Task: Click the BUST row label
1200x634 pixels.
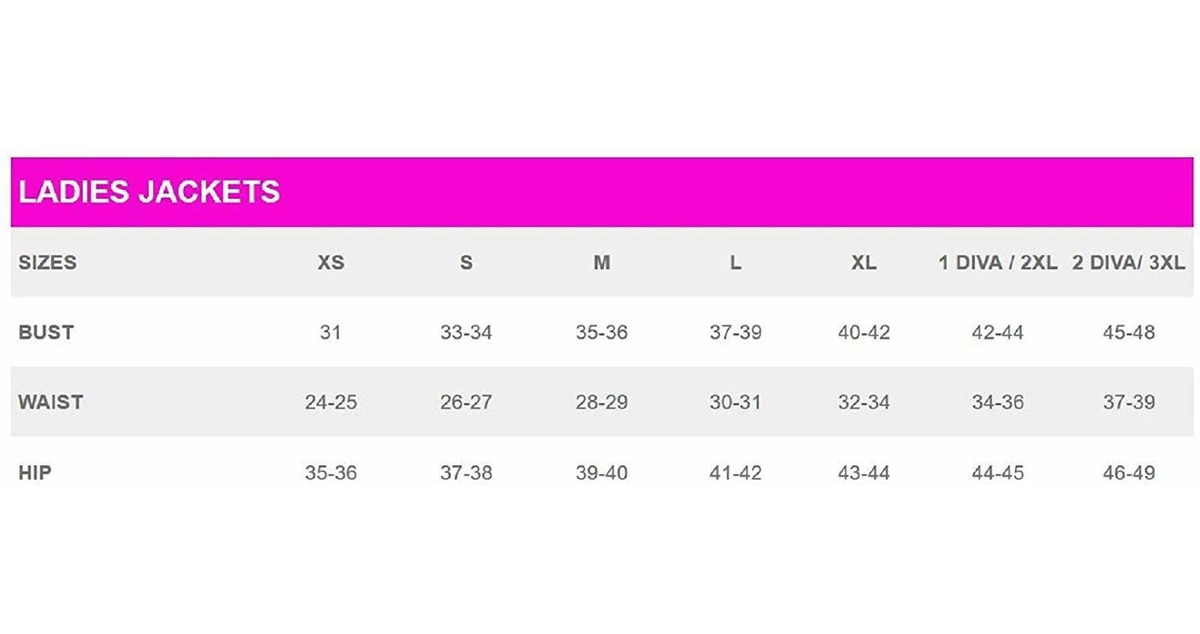Action: [x=46, y=332]
